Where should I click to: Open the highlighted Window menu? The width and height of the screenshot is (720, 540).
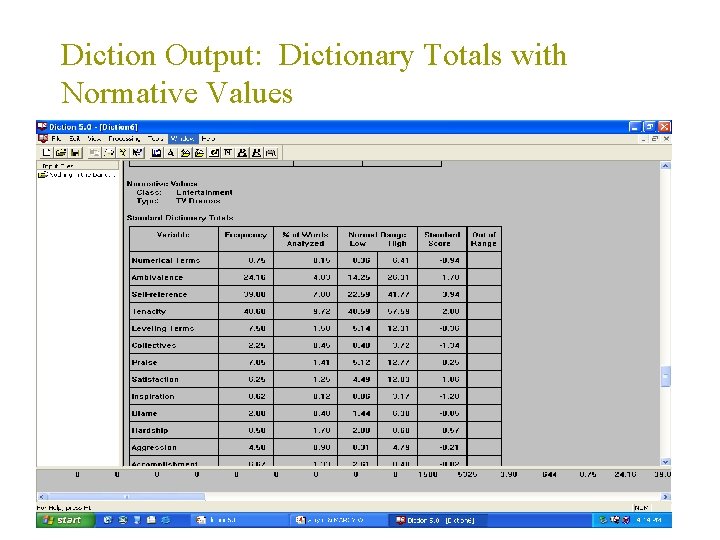coord(183,138)
